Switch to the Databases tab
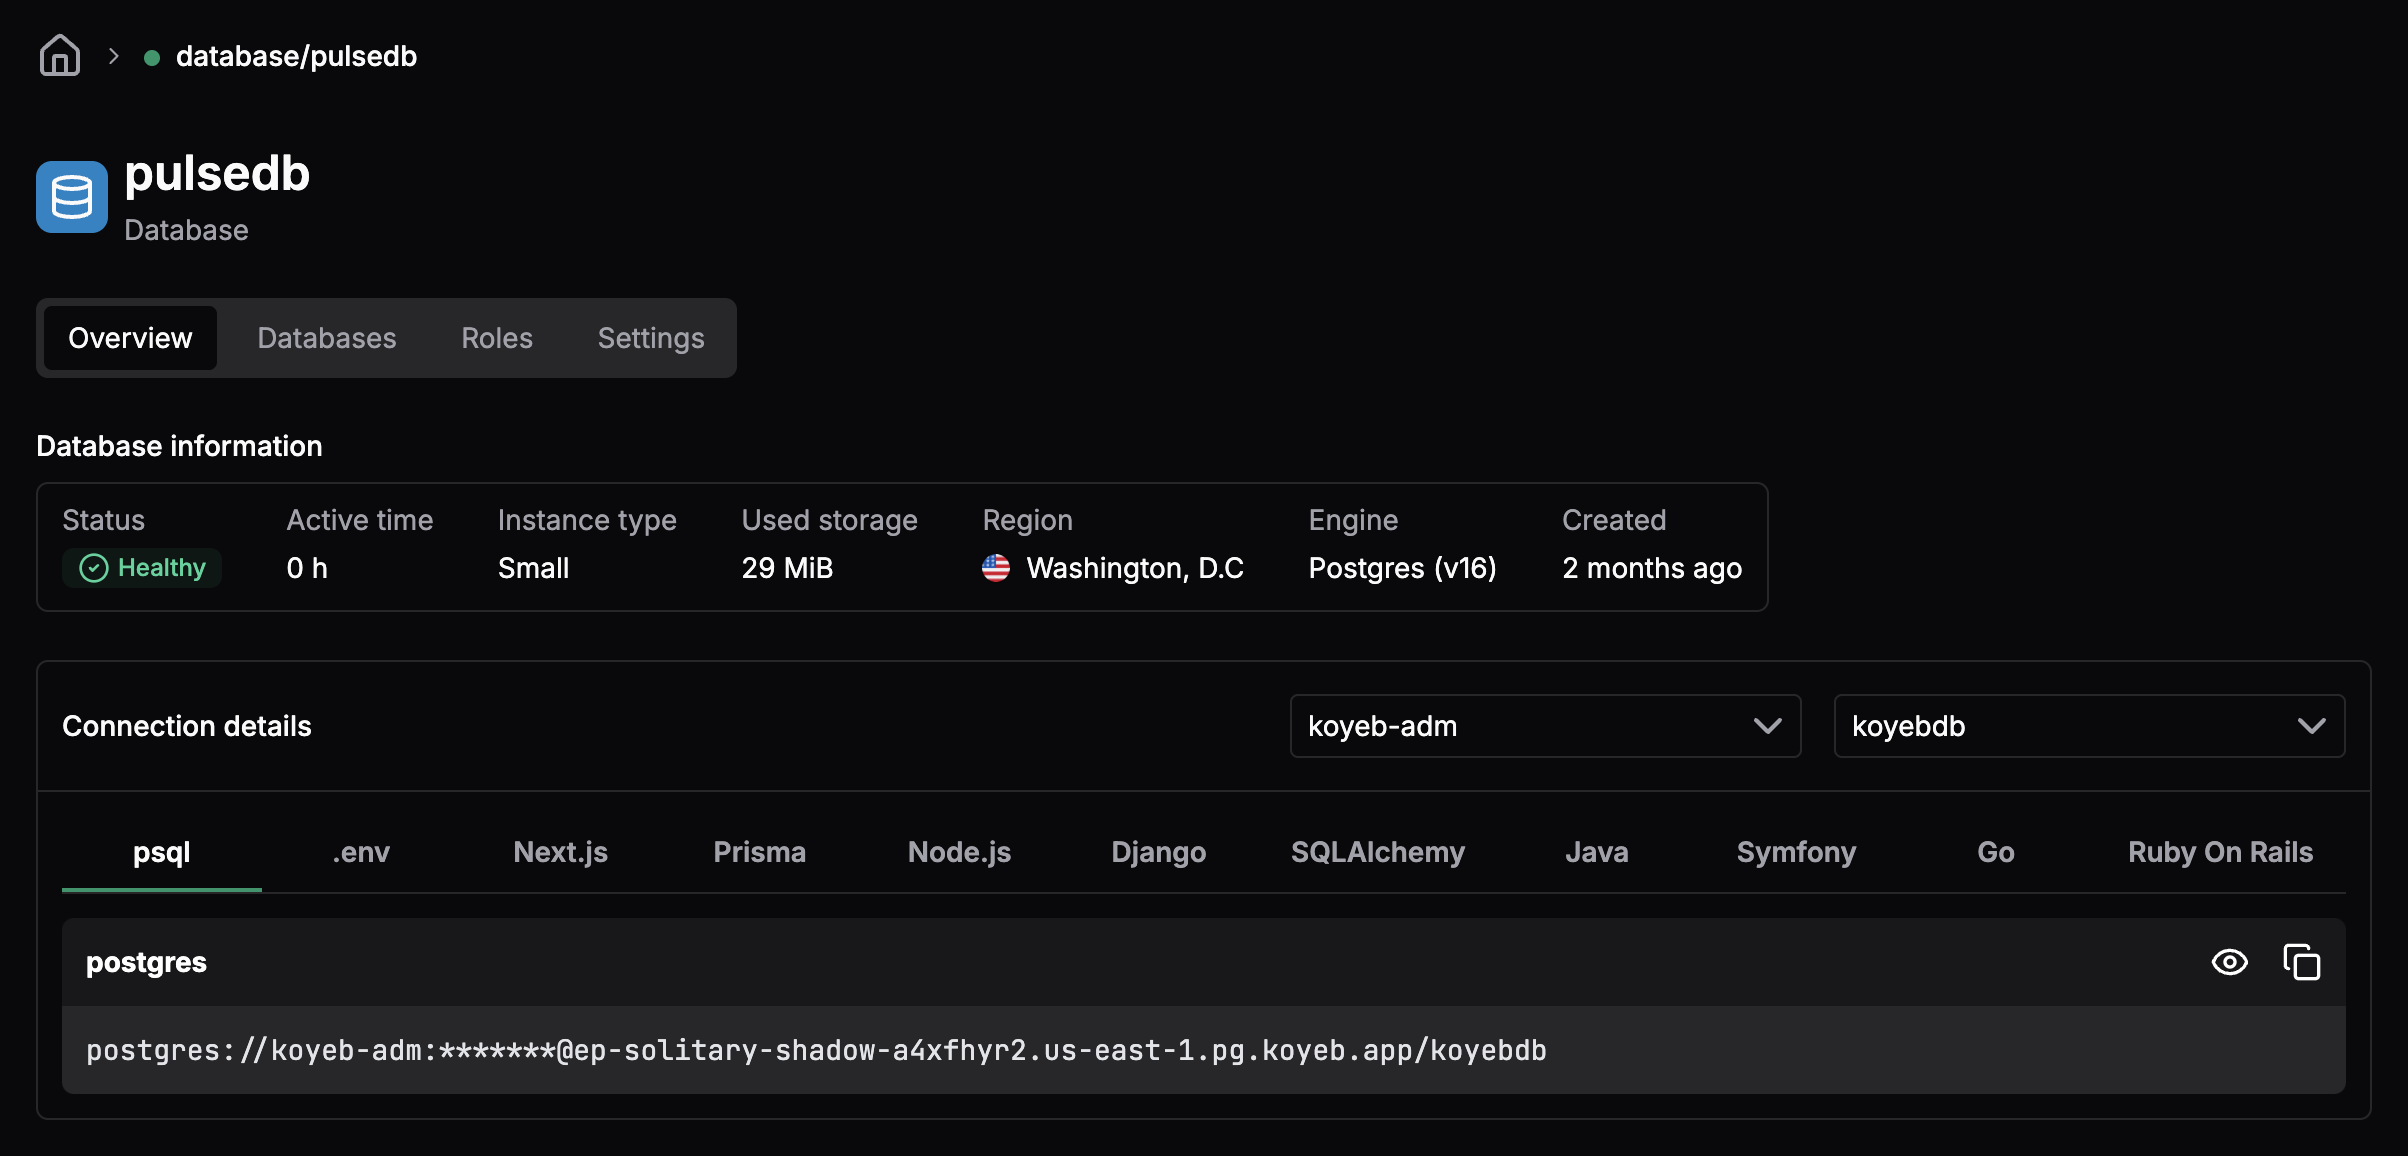The width and height of the screenshot is (2408, 1156). point(326,338)
